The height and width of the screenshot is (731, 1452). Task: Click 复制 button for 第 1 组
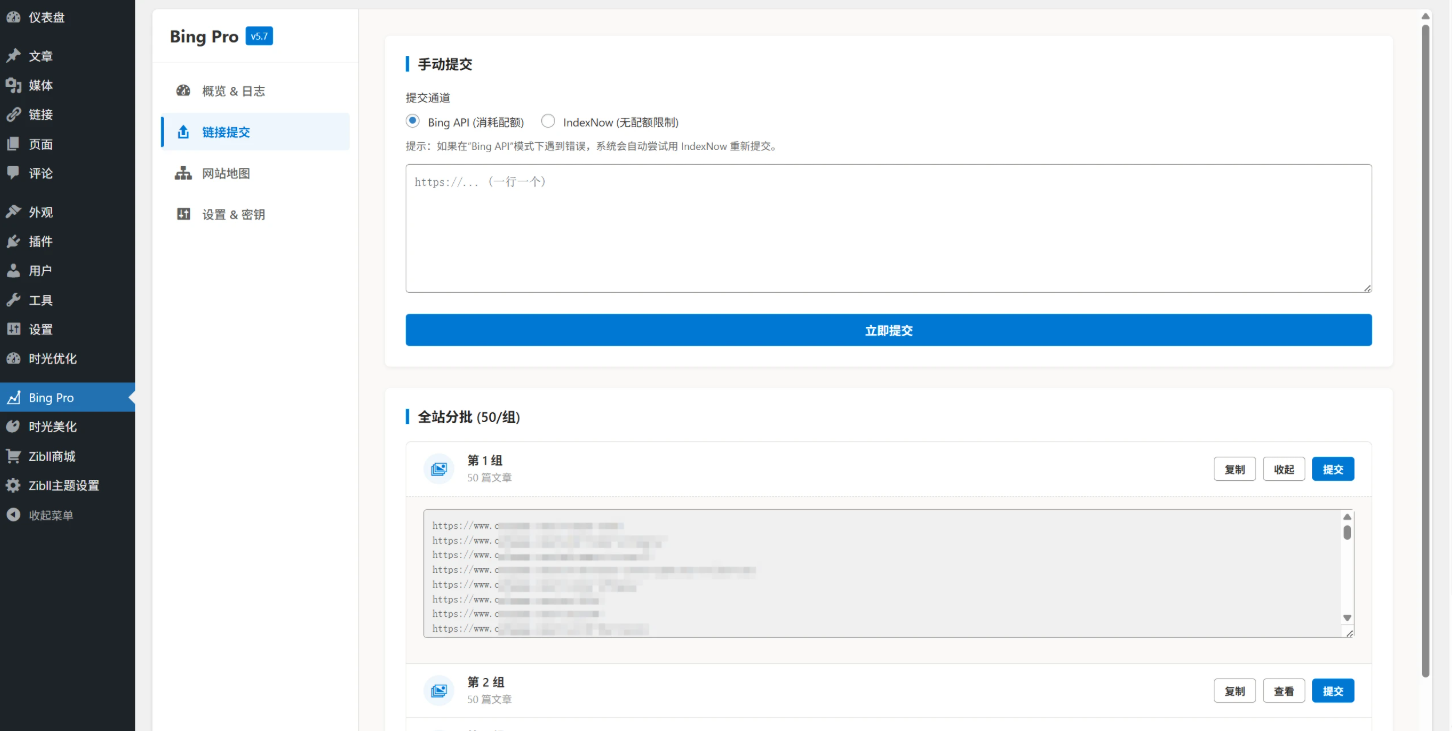click(1234, 469)
